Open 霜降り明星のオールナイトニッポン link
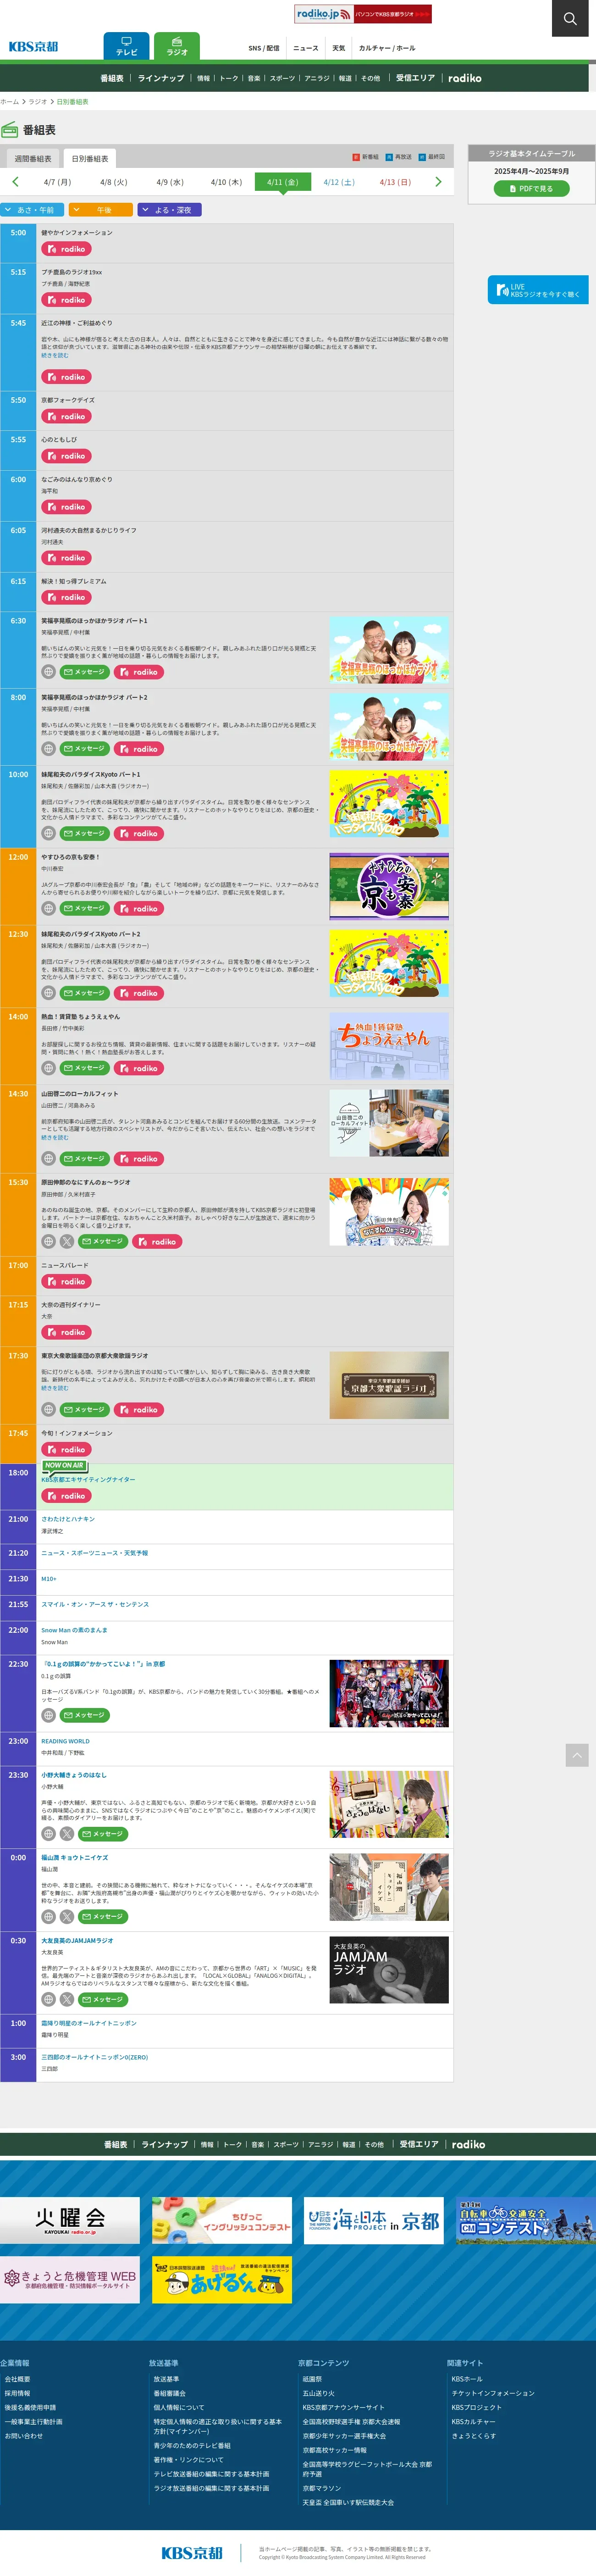Image resolution: width=596 pixels, height=2576 pixels. tap(89, 2023)
